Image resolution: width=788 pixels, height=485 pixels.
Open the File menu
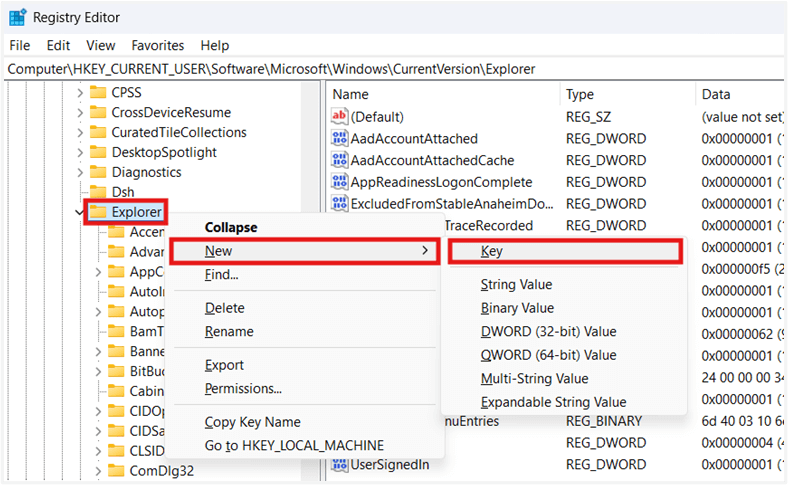click(20, 45)
